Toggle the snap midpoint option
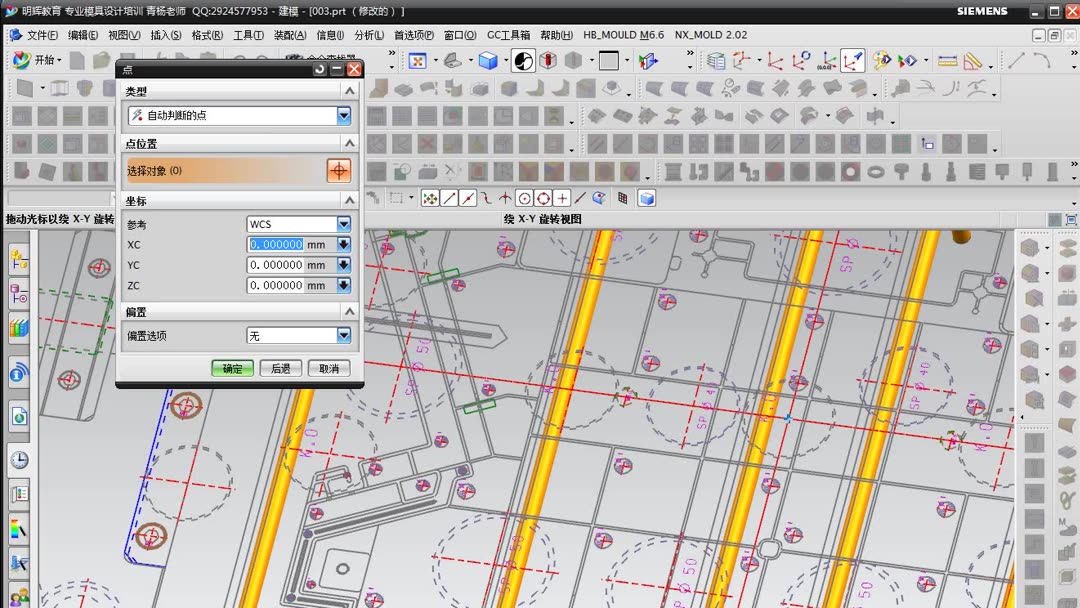The height and width of the screenshot is (608, 1080). tap(468, 198)
